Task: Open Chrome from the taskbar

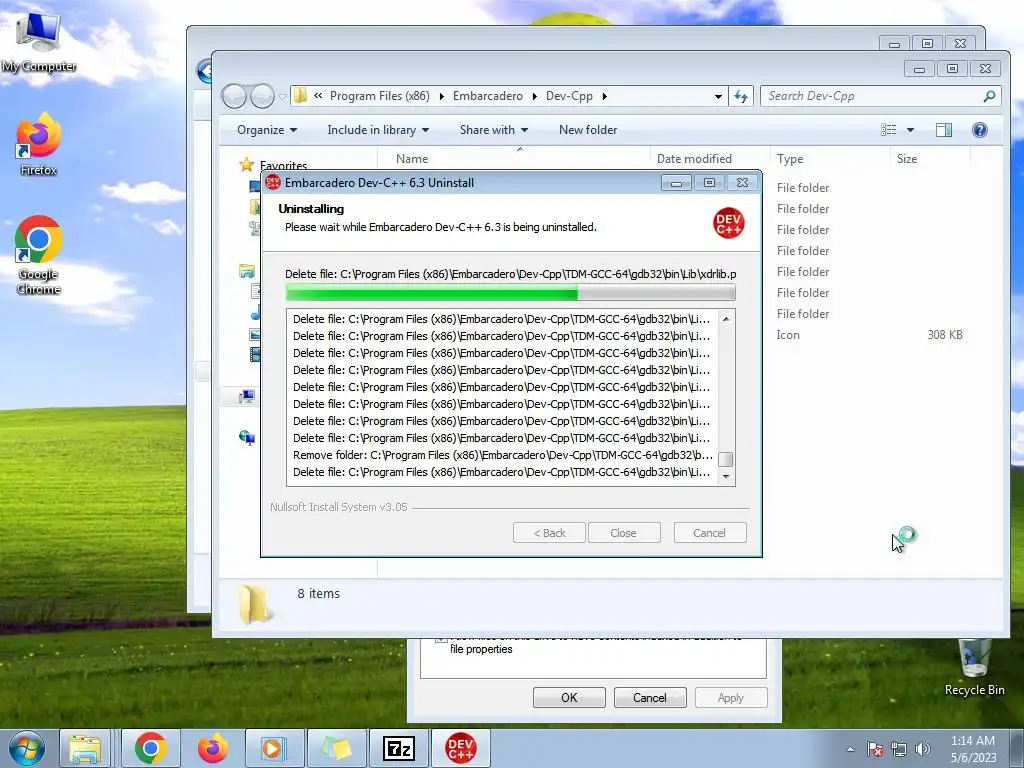Action: (x=151, y=748)
